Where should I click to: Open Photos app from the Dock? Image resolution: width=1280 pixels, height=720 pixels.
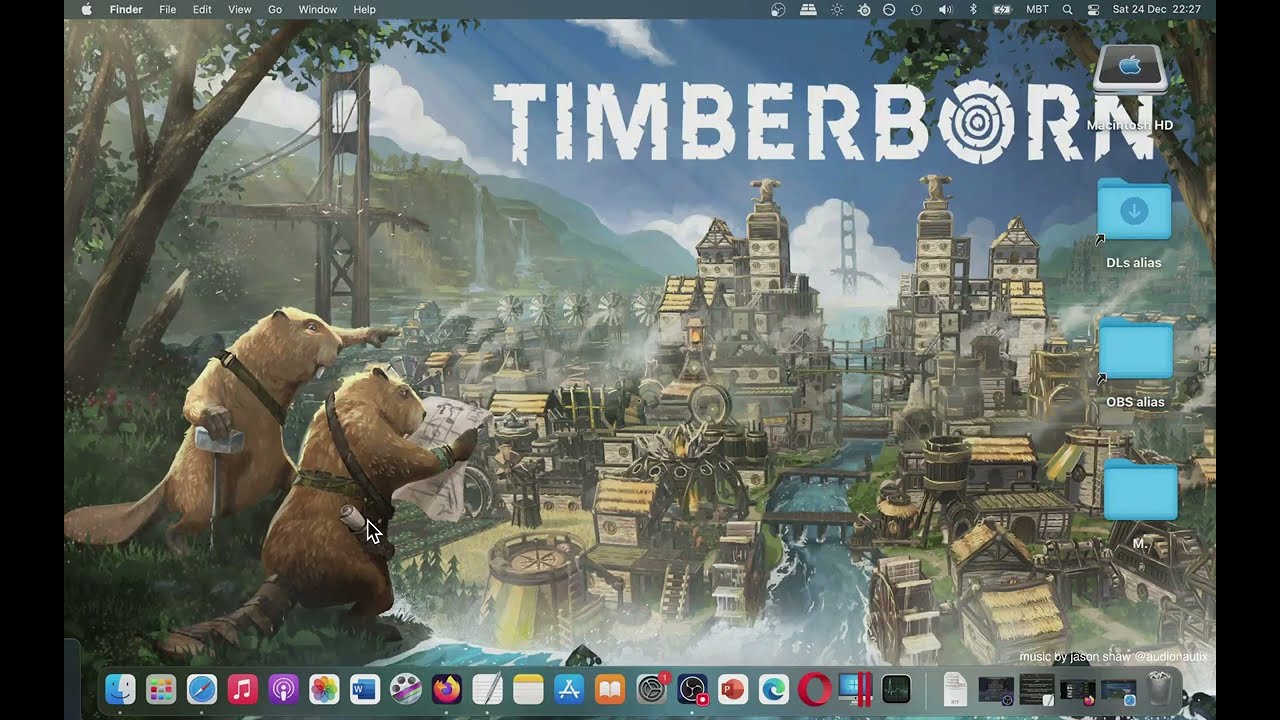coord(324,689)
